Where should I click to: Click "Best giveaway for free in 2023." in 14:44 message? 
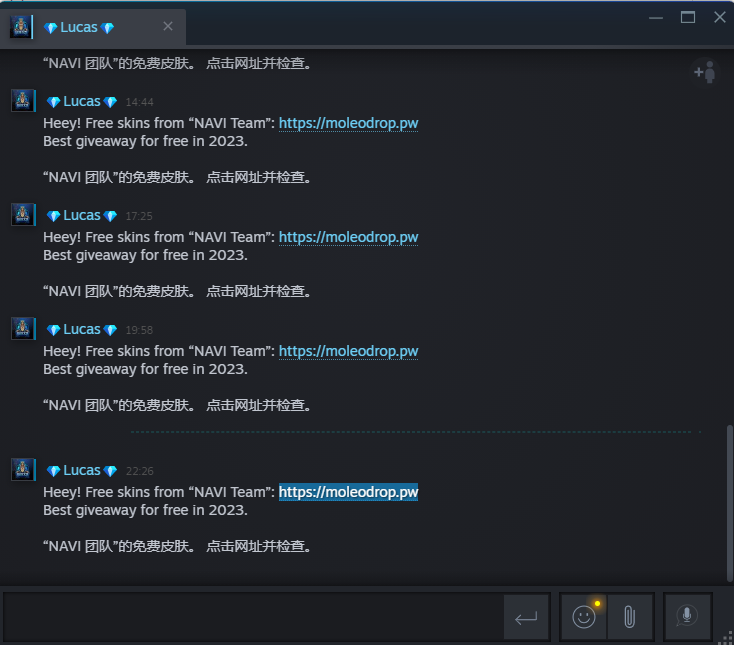[145, 141]
